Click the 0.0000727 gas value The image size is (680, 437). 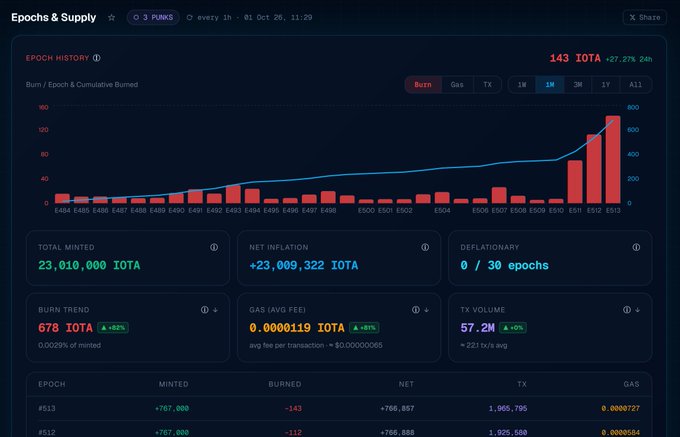[621, 408]
